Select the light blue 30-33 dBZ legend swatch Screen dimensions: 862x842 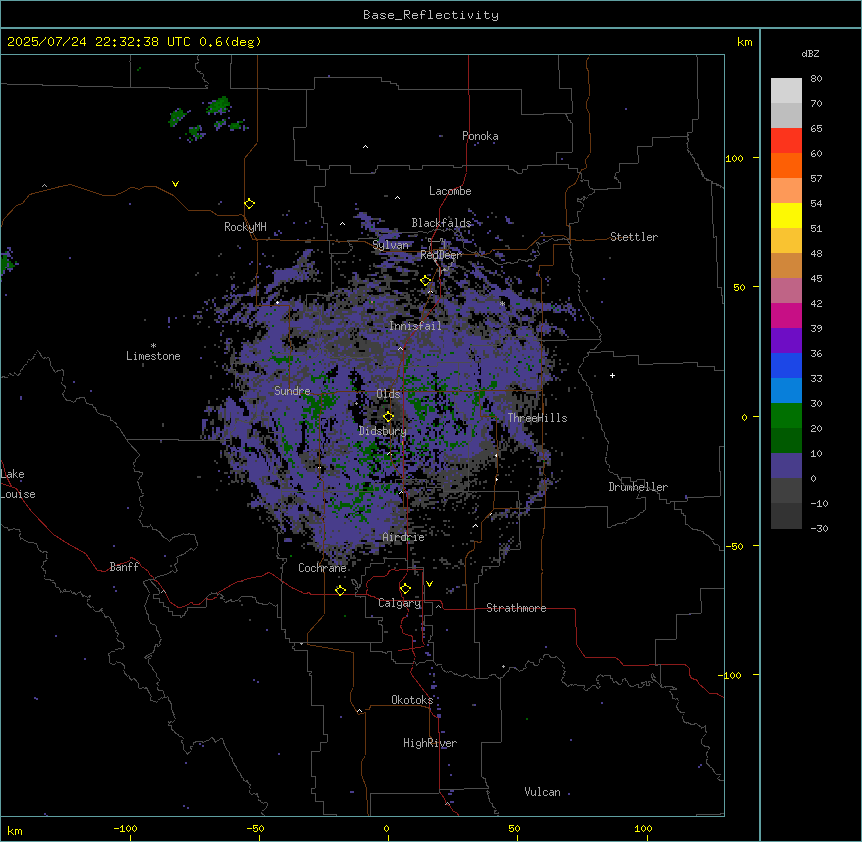pos(786,391)
